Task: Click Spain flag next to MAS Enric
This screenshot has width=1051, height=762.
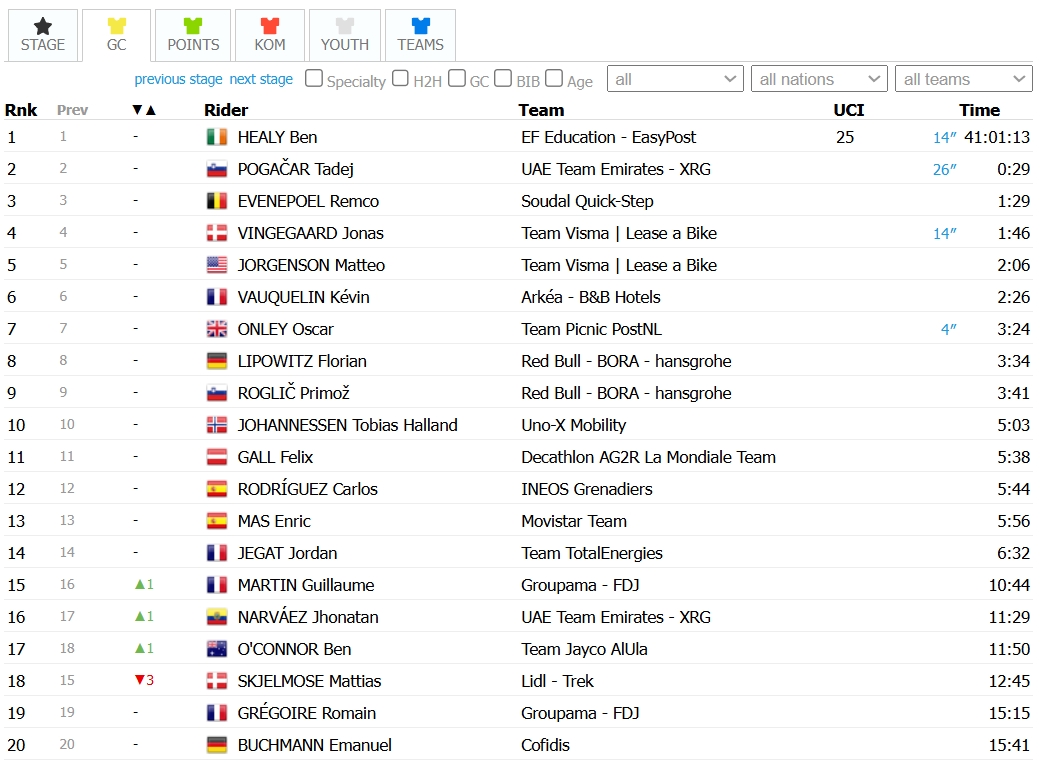Action: tap(217, 521)
